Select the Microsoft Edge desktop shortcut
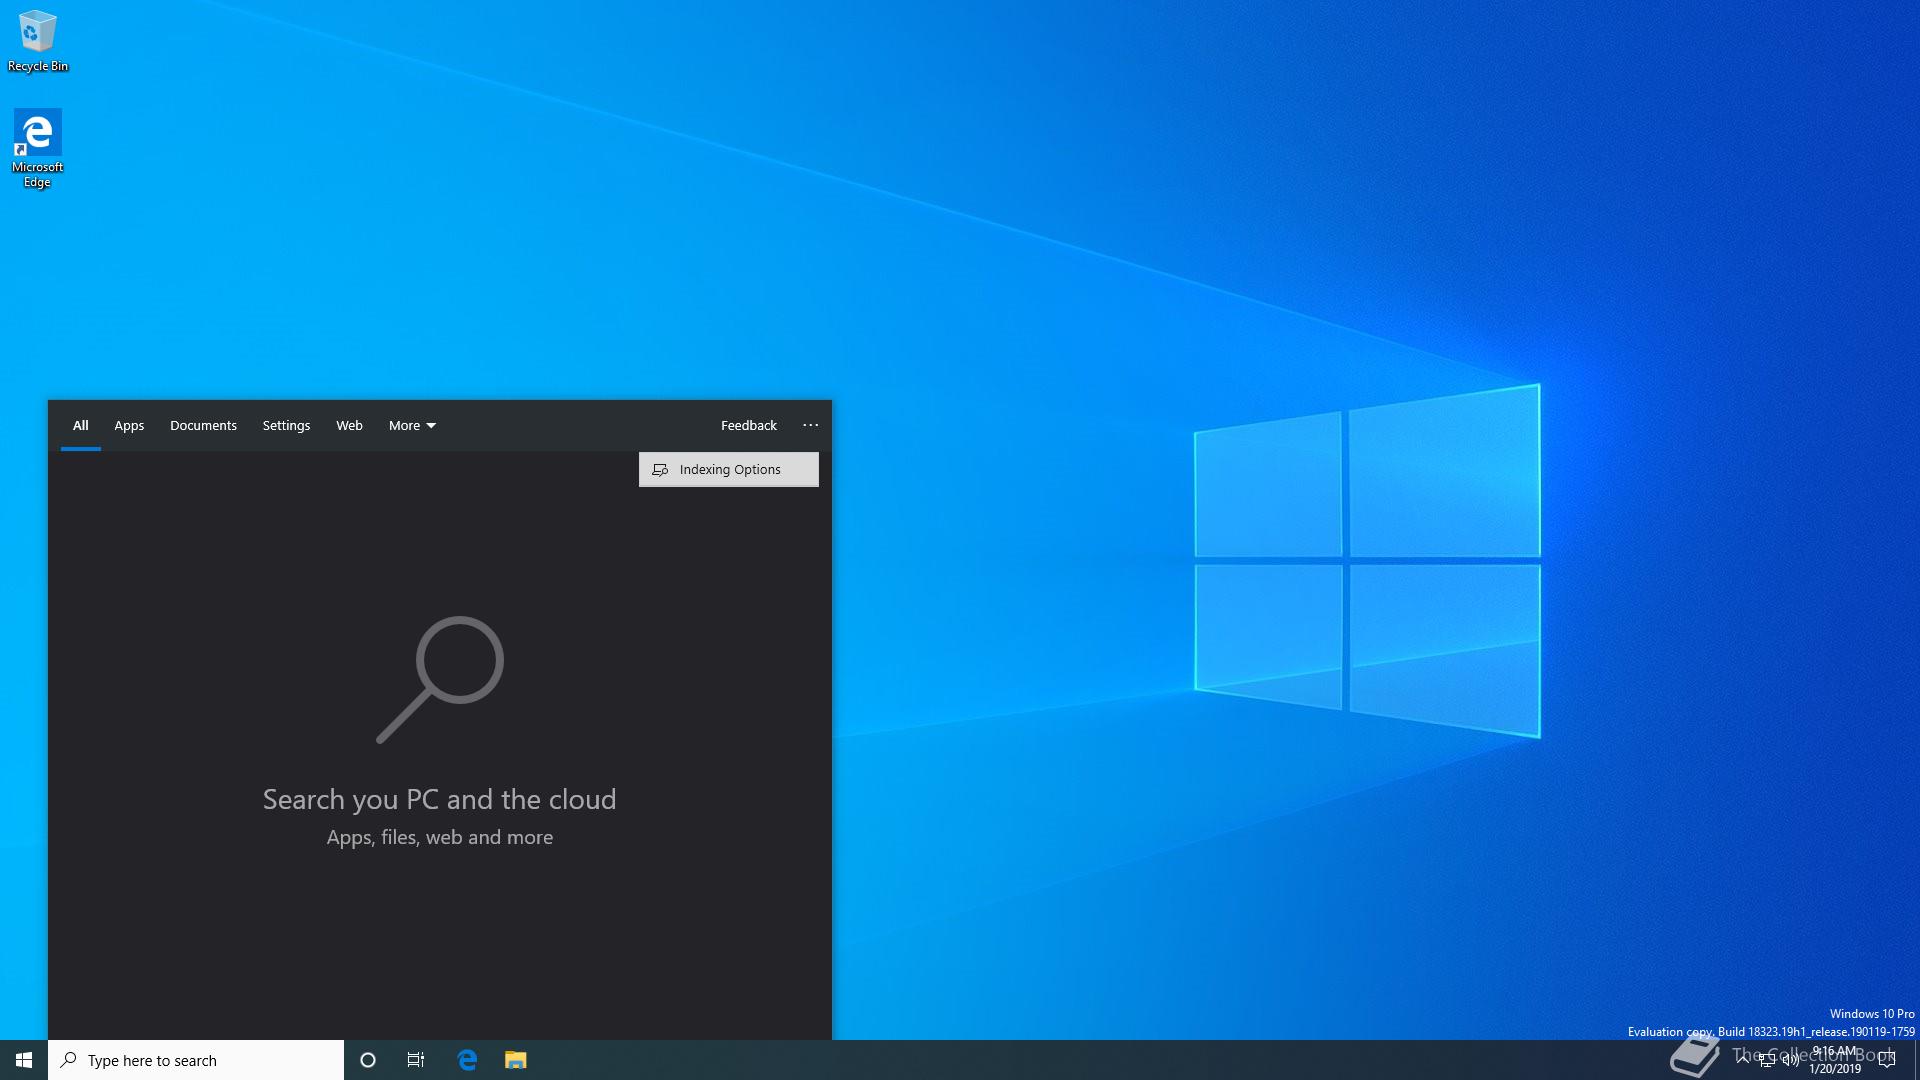 point(37,148)
